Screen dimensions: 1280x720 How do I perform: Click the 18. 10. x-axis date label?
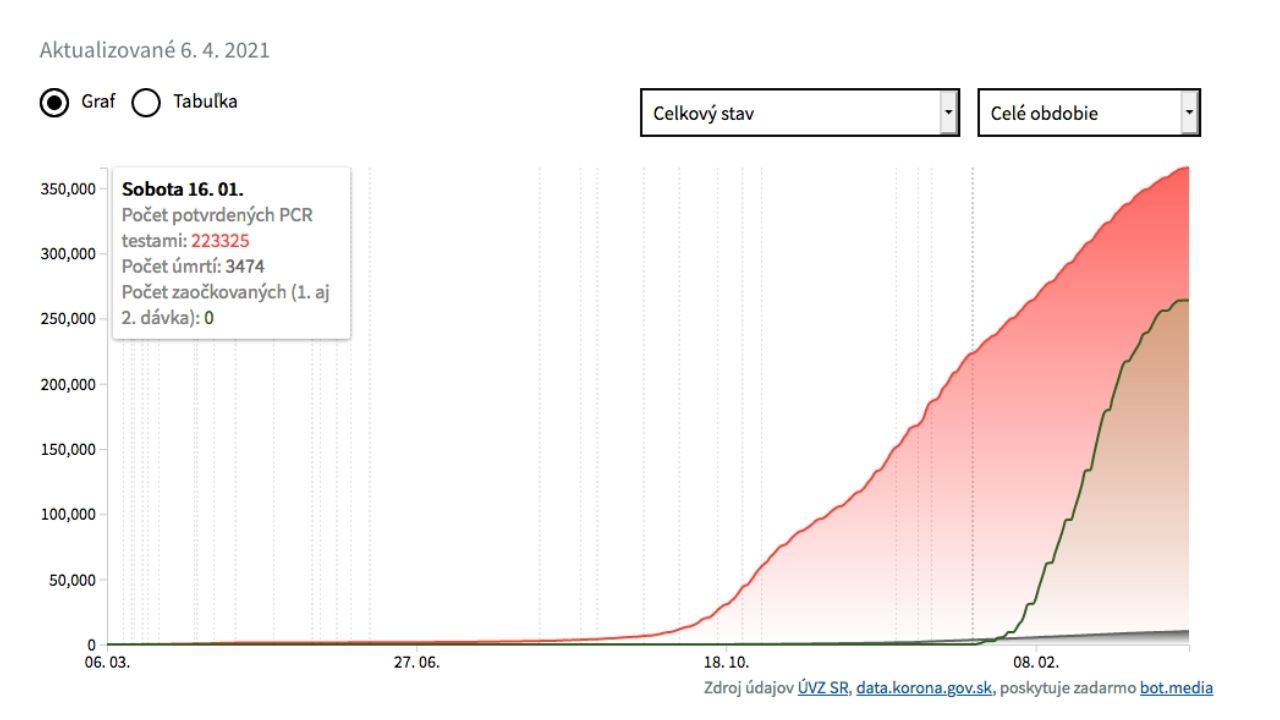point(726,663)
